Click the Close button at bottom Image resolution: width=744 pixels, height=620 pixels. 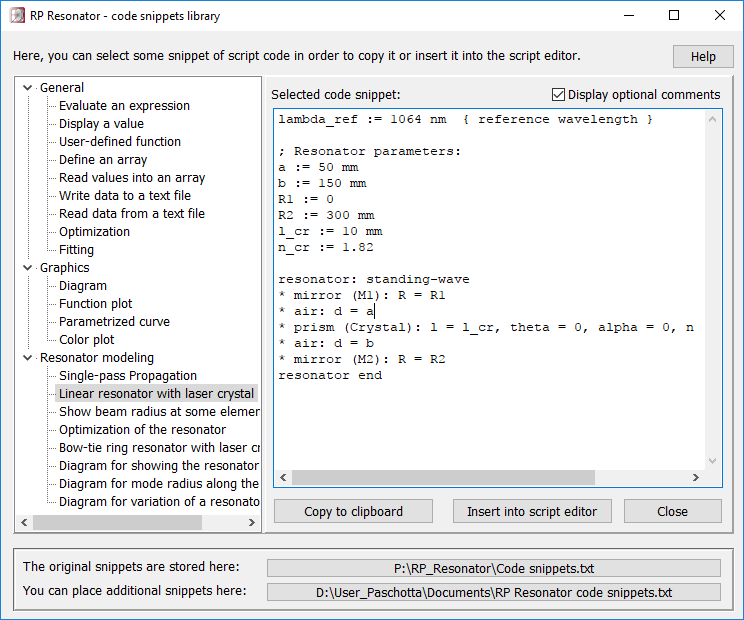(x=672, y=511)
